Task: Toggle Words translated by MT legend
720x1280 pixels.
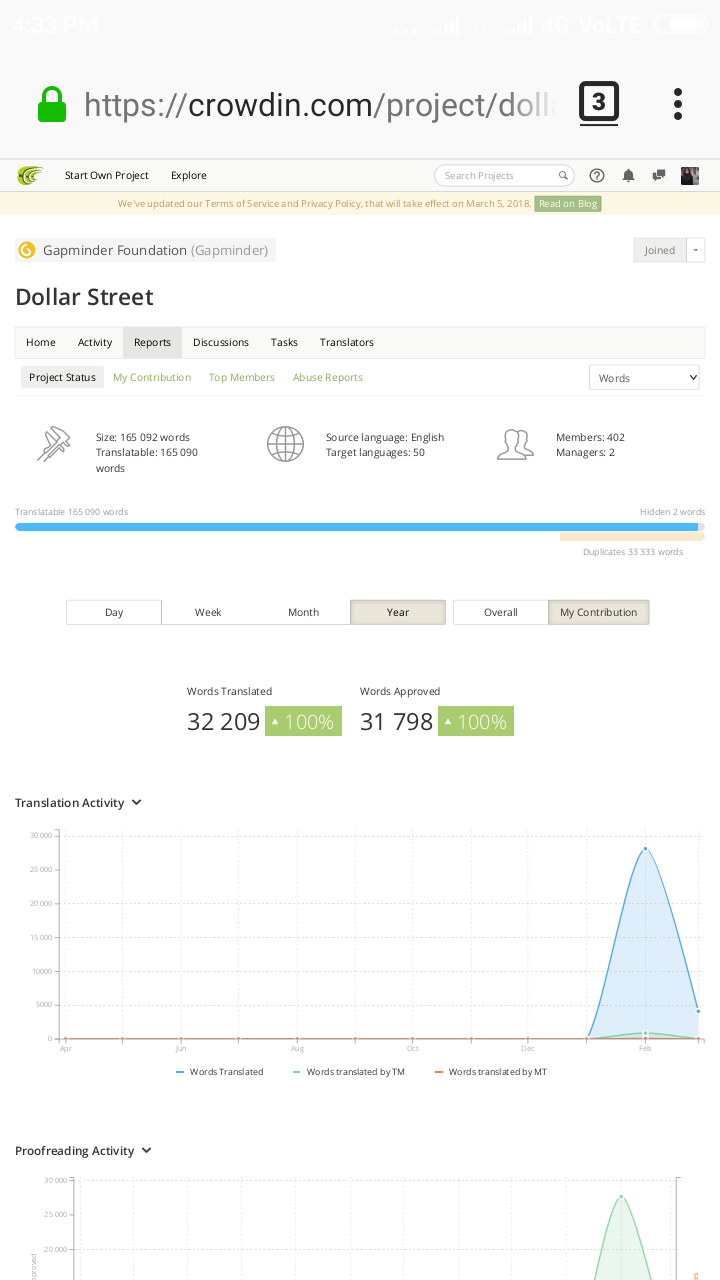Action: (491, 1072)
